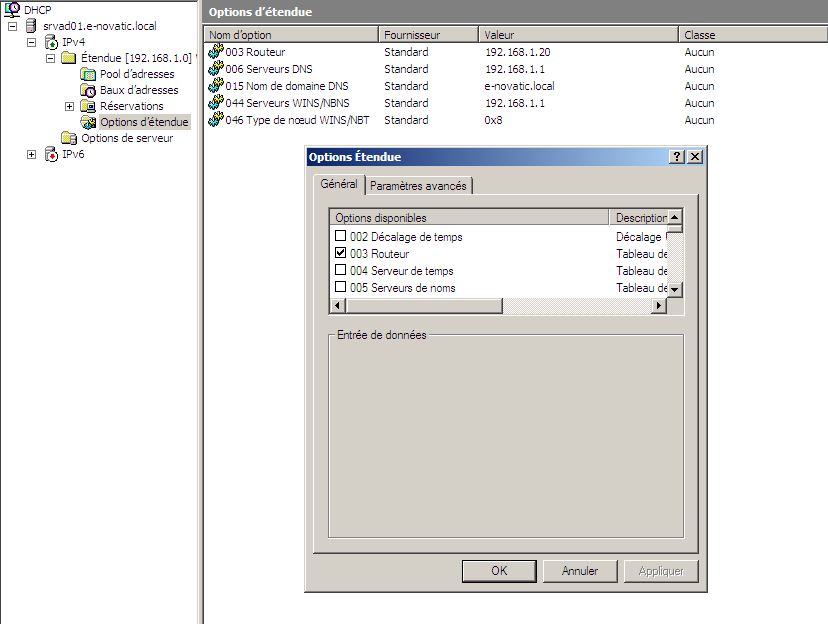Select the 002 Décalage de temps label
The width and height of the screenshot is (828, 624).
click(x=406, y=237)
